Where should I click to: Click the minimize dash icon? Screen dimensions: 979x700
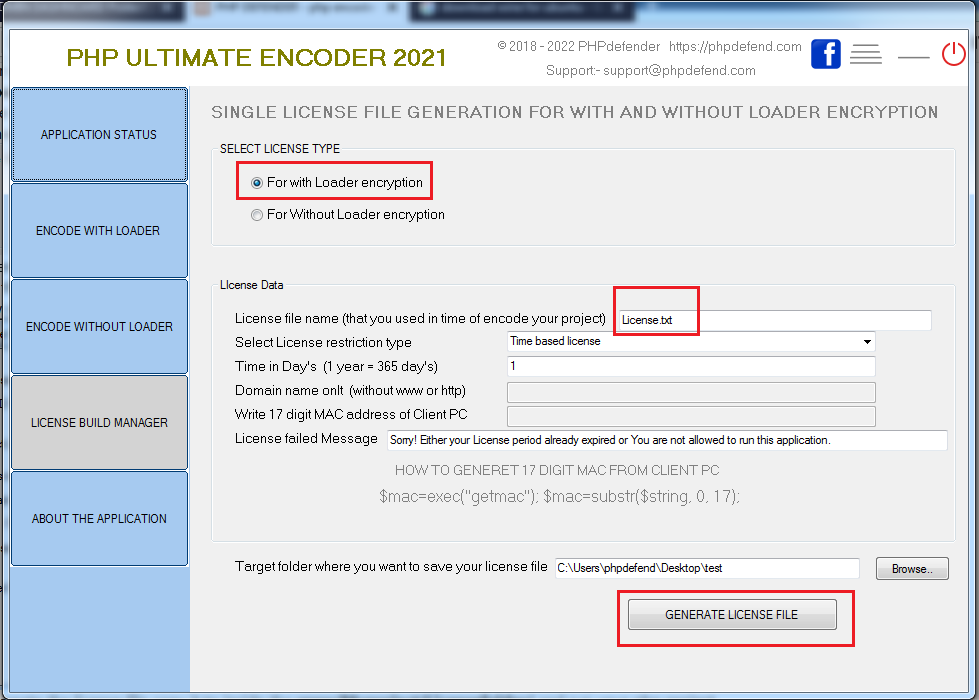point(913,57)
